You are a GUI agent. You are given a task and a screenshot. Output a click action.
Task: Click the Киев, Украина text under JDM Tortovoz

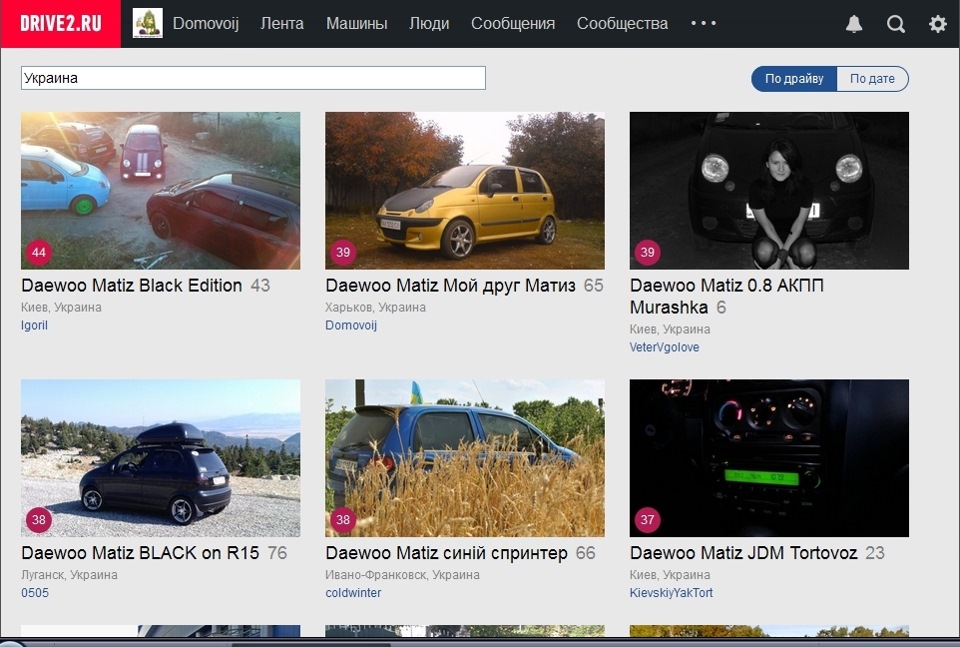(670, 575)
